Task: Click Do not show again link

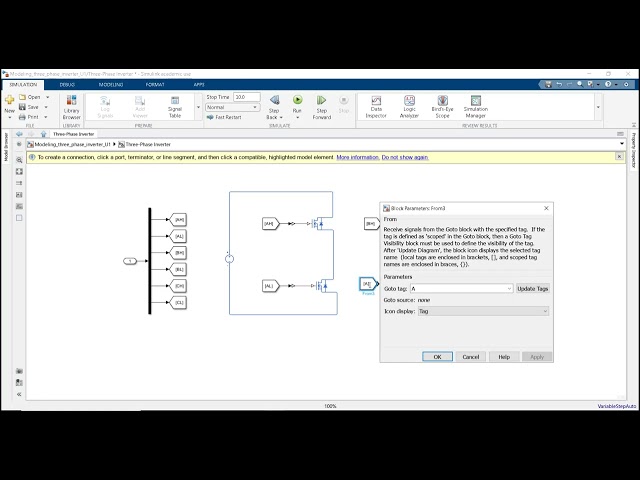Action: click(405, 157)
